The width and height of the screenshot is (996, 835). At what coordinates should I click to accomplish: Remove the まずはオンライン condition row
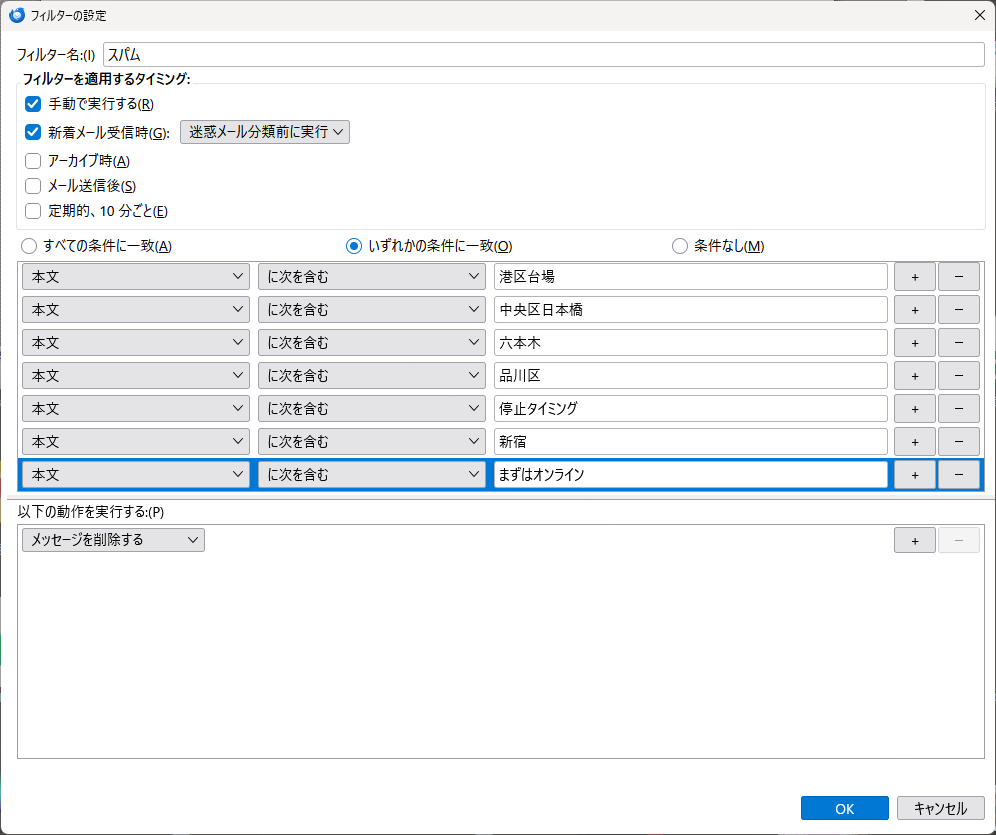pos(959,475)
